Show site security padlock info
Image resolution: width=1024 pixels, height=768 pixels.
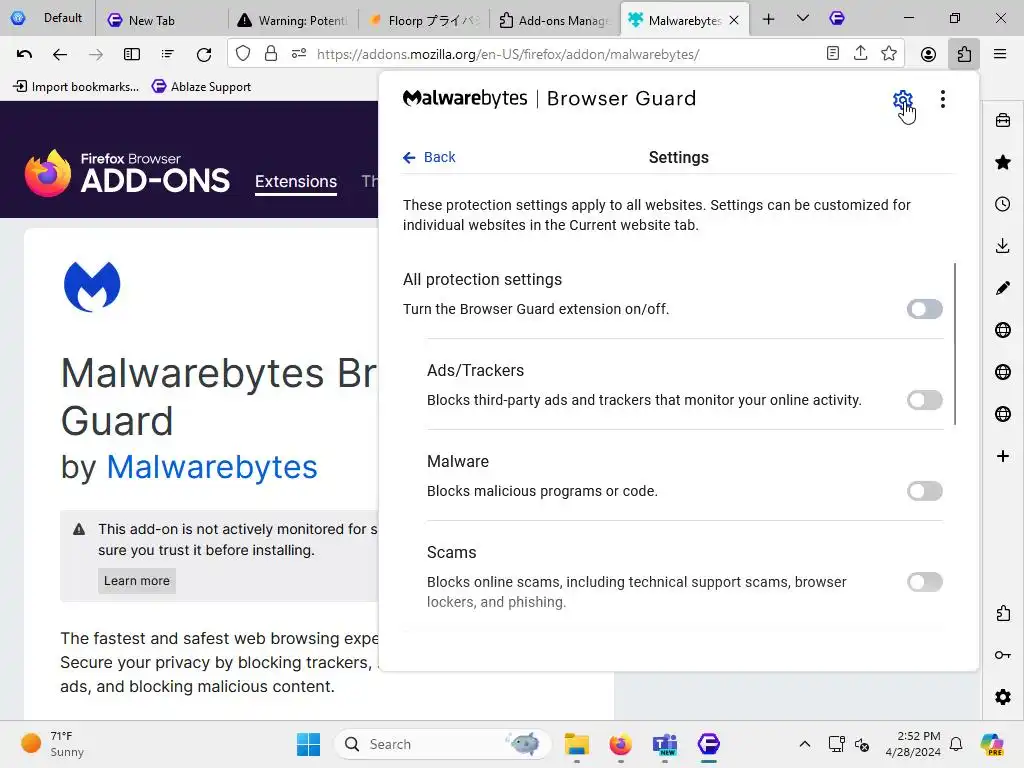(x=270, y=54)
